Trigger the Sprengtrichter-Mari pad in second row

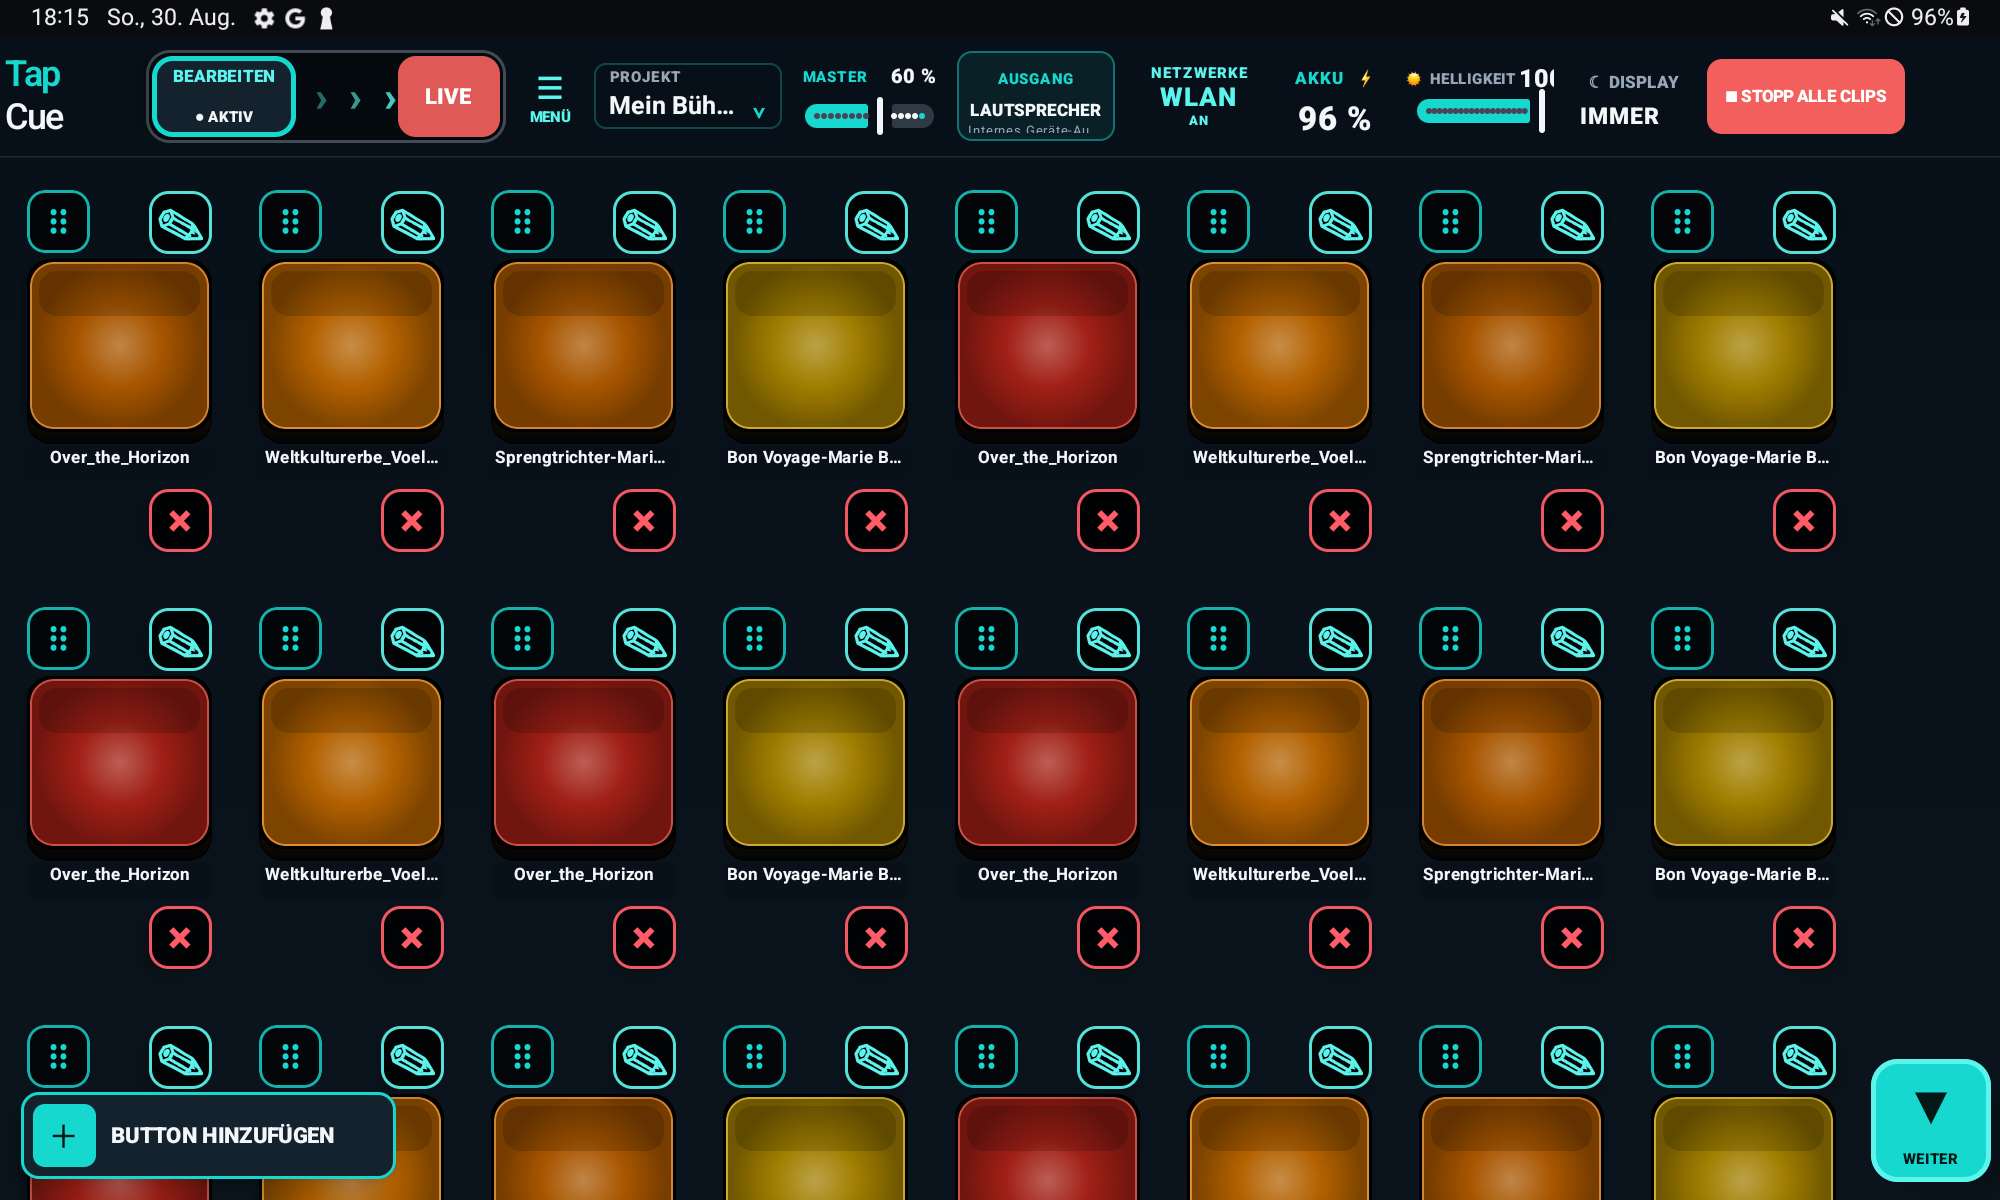point(1511,762)
